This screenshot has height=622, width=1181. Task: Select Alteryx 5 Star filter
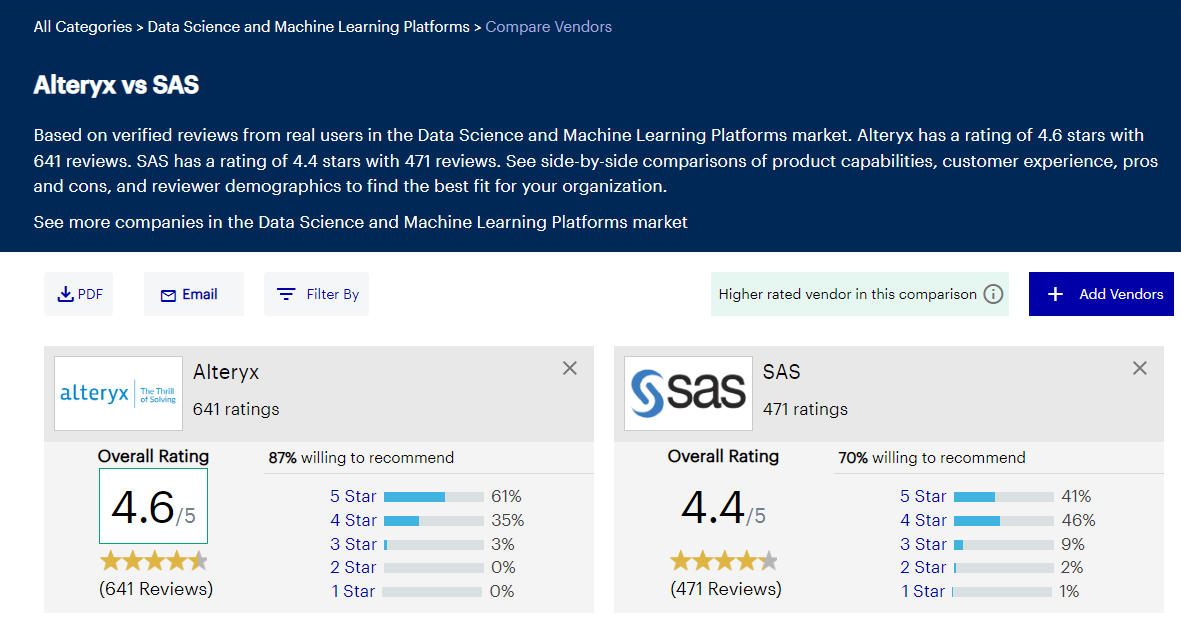click(x=353, y=496)
